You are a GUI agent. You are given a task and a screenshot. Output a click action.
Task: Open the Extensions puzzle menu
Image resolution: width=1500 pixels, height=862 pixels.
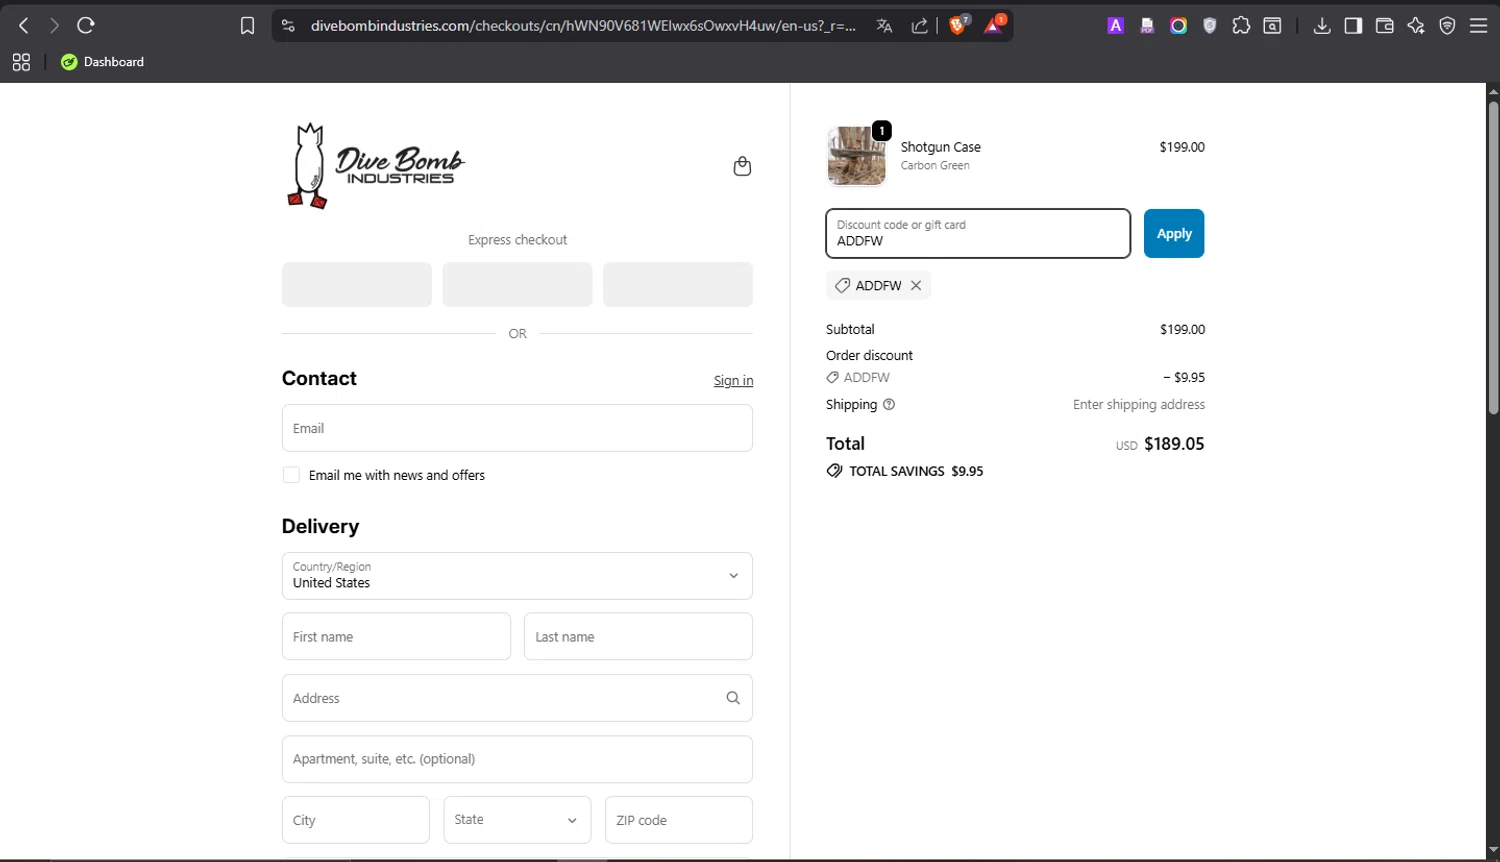pos(1241,26)
